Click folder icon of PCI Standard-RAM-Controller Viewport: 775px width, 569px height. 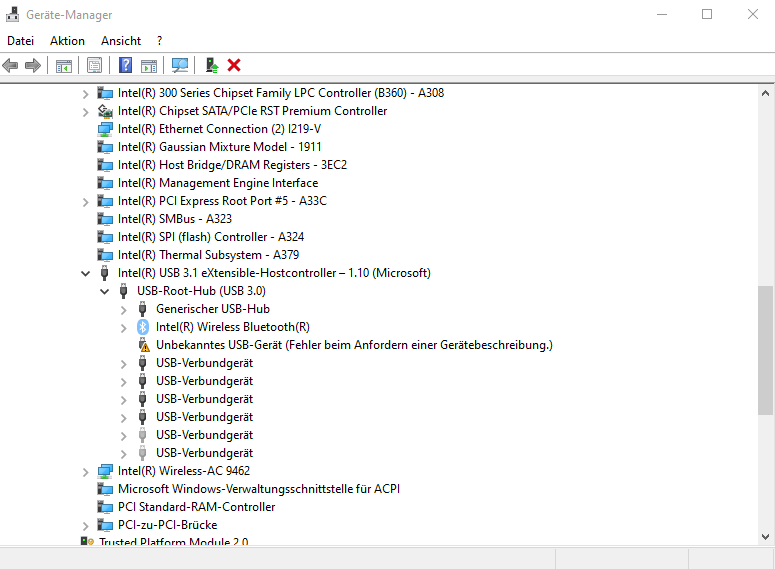coord(105,507)
